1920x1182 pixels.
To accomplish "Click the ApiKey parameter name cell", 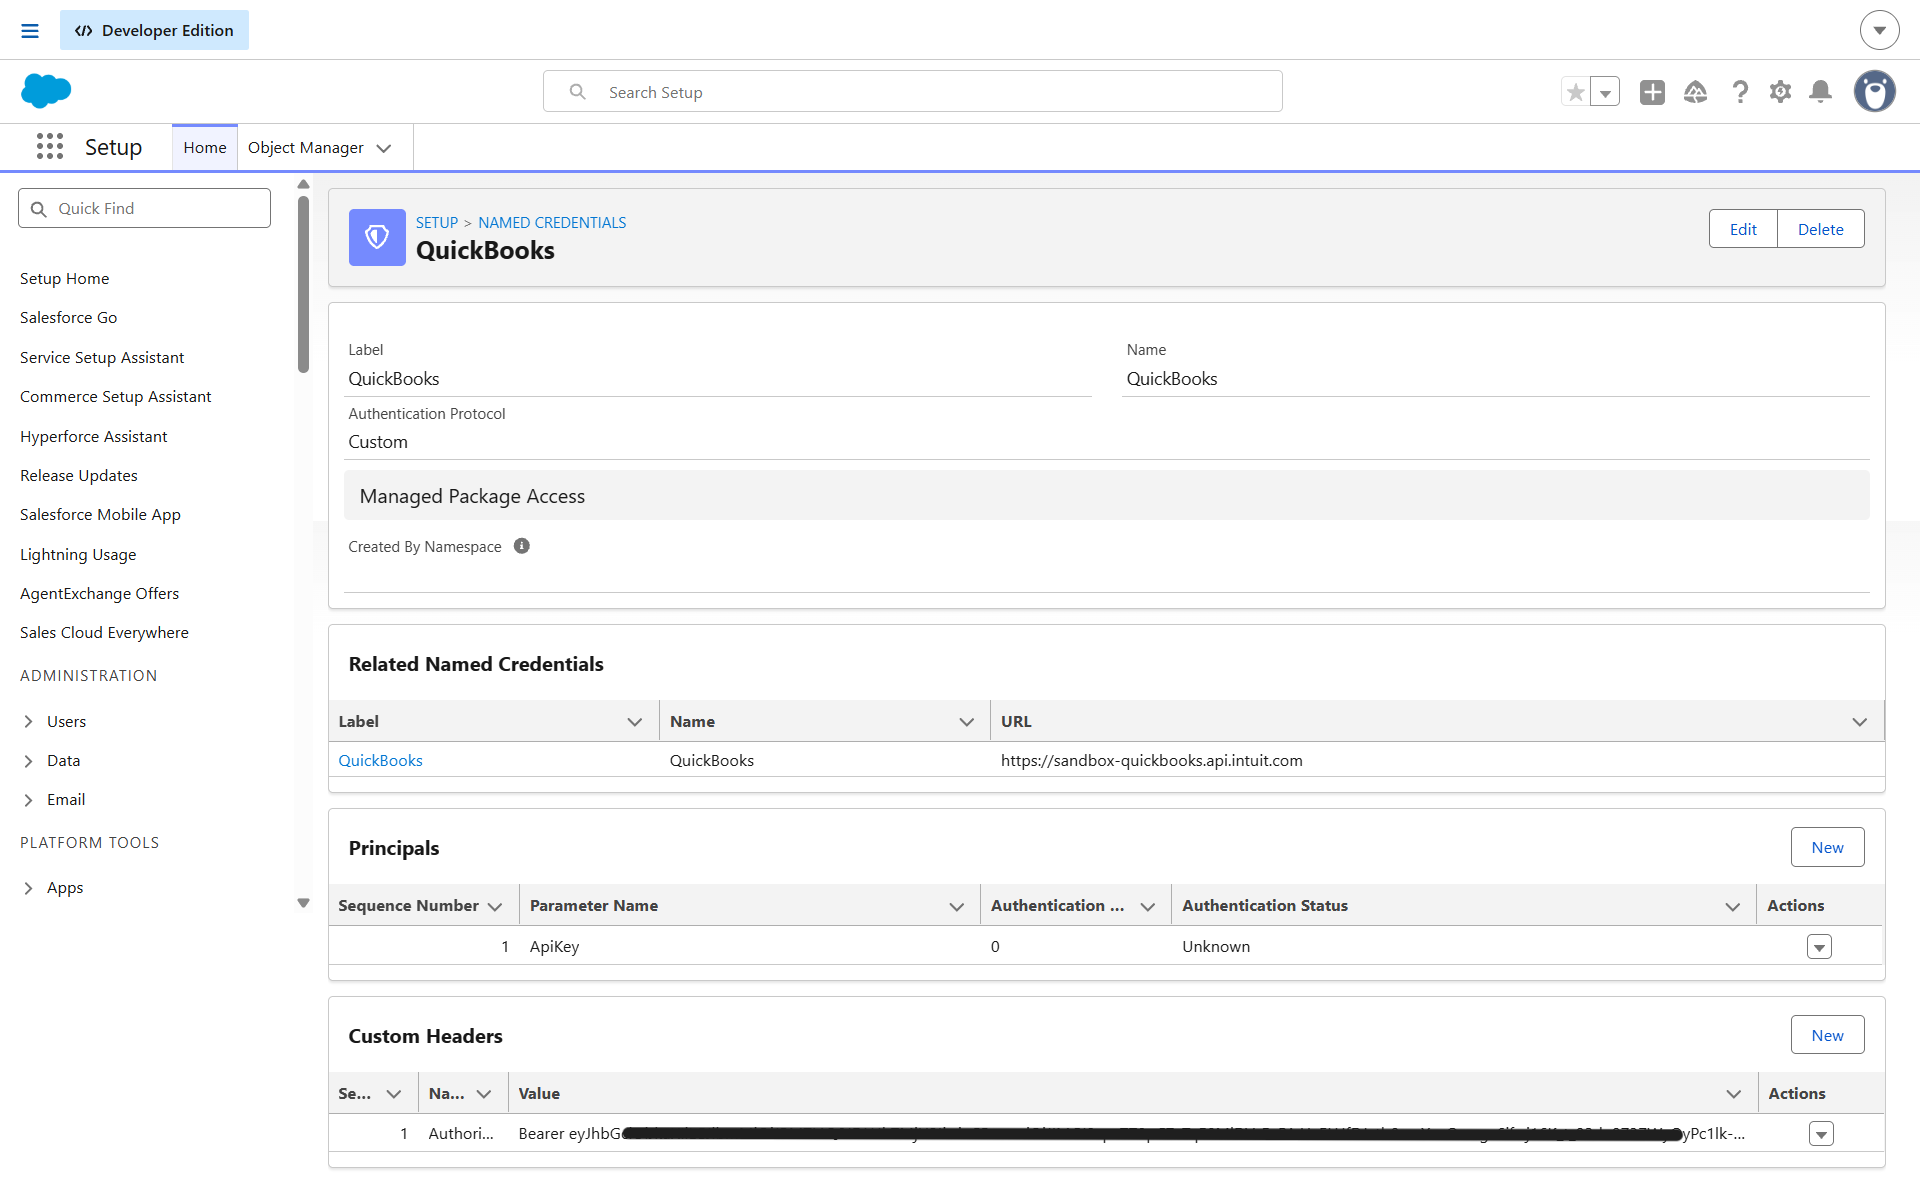I will (554, 946).
